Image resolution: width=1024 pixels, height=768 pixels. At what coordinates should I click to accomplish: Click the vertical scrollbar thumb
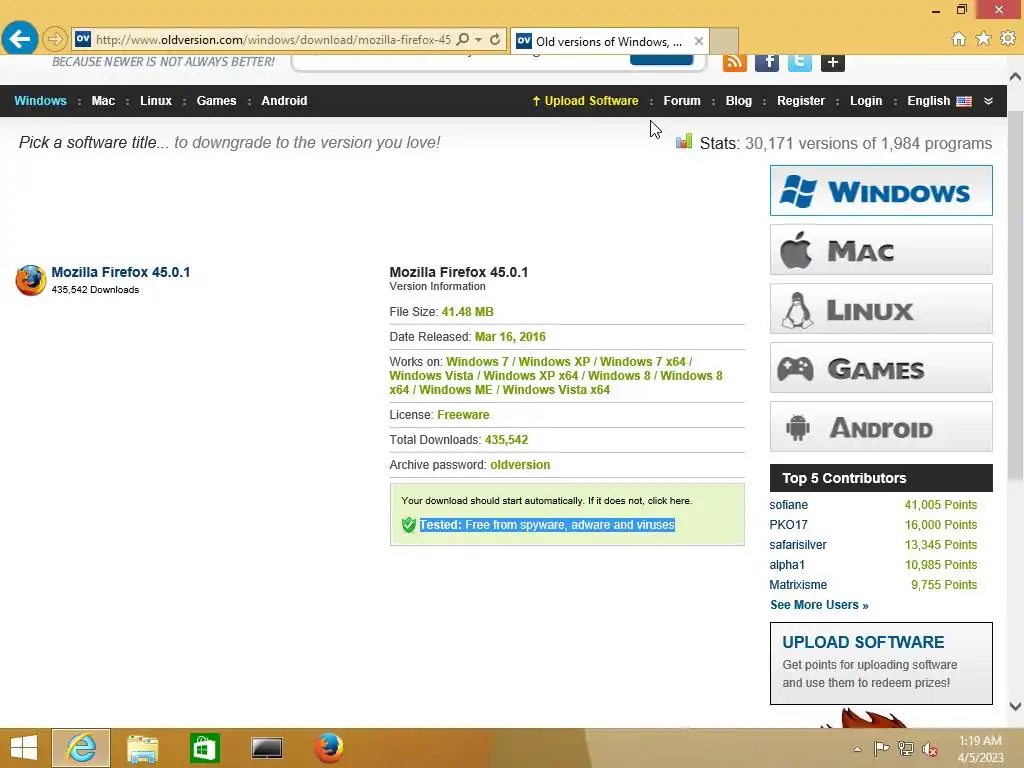click(x=1015, y=294)
